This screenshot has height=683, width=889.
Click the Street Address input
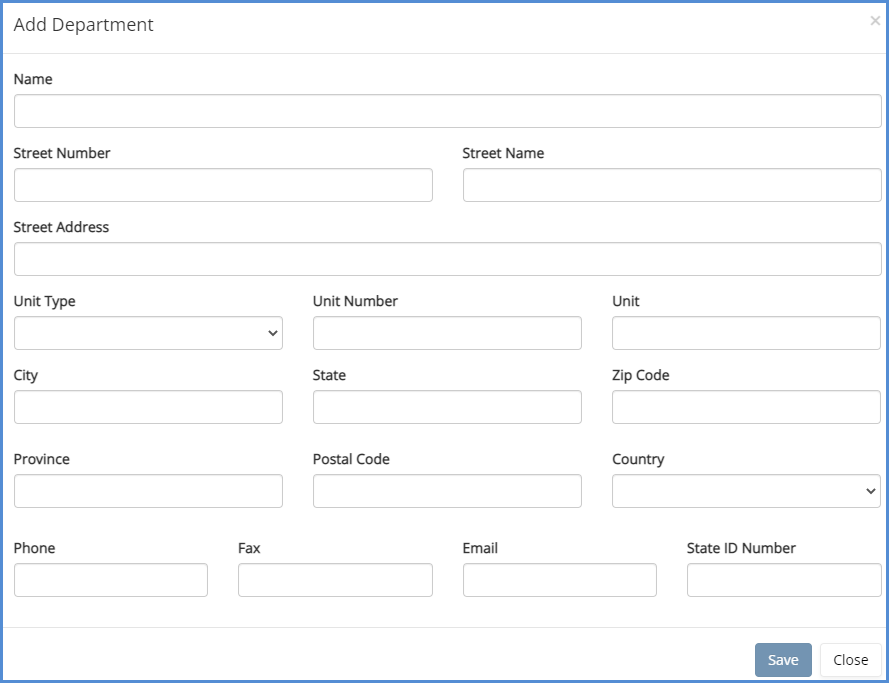pyautogui.click(x=447, y=259)
